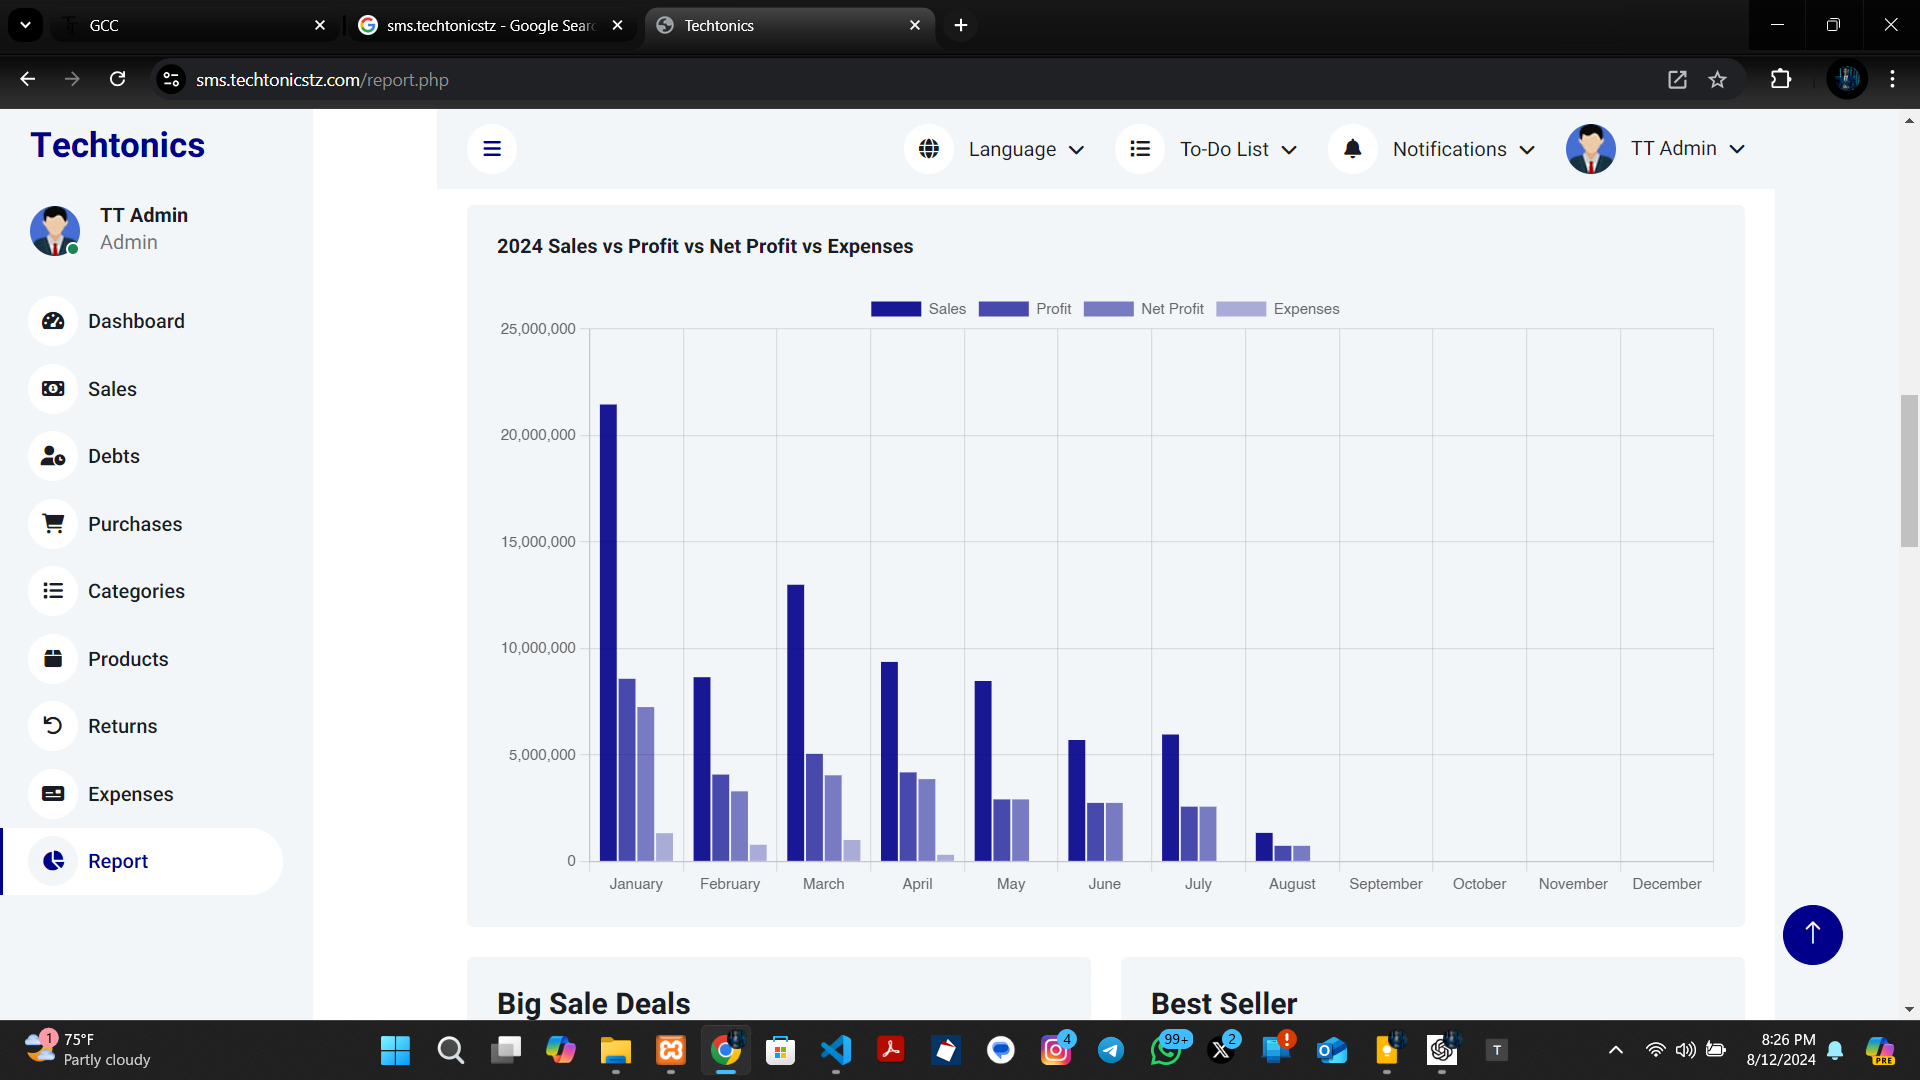Click the Returns undo arrow icon

pos(53,726)
